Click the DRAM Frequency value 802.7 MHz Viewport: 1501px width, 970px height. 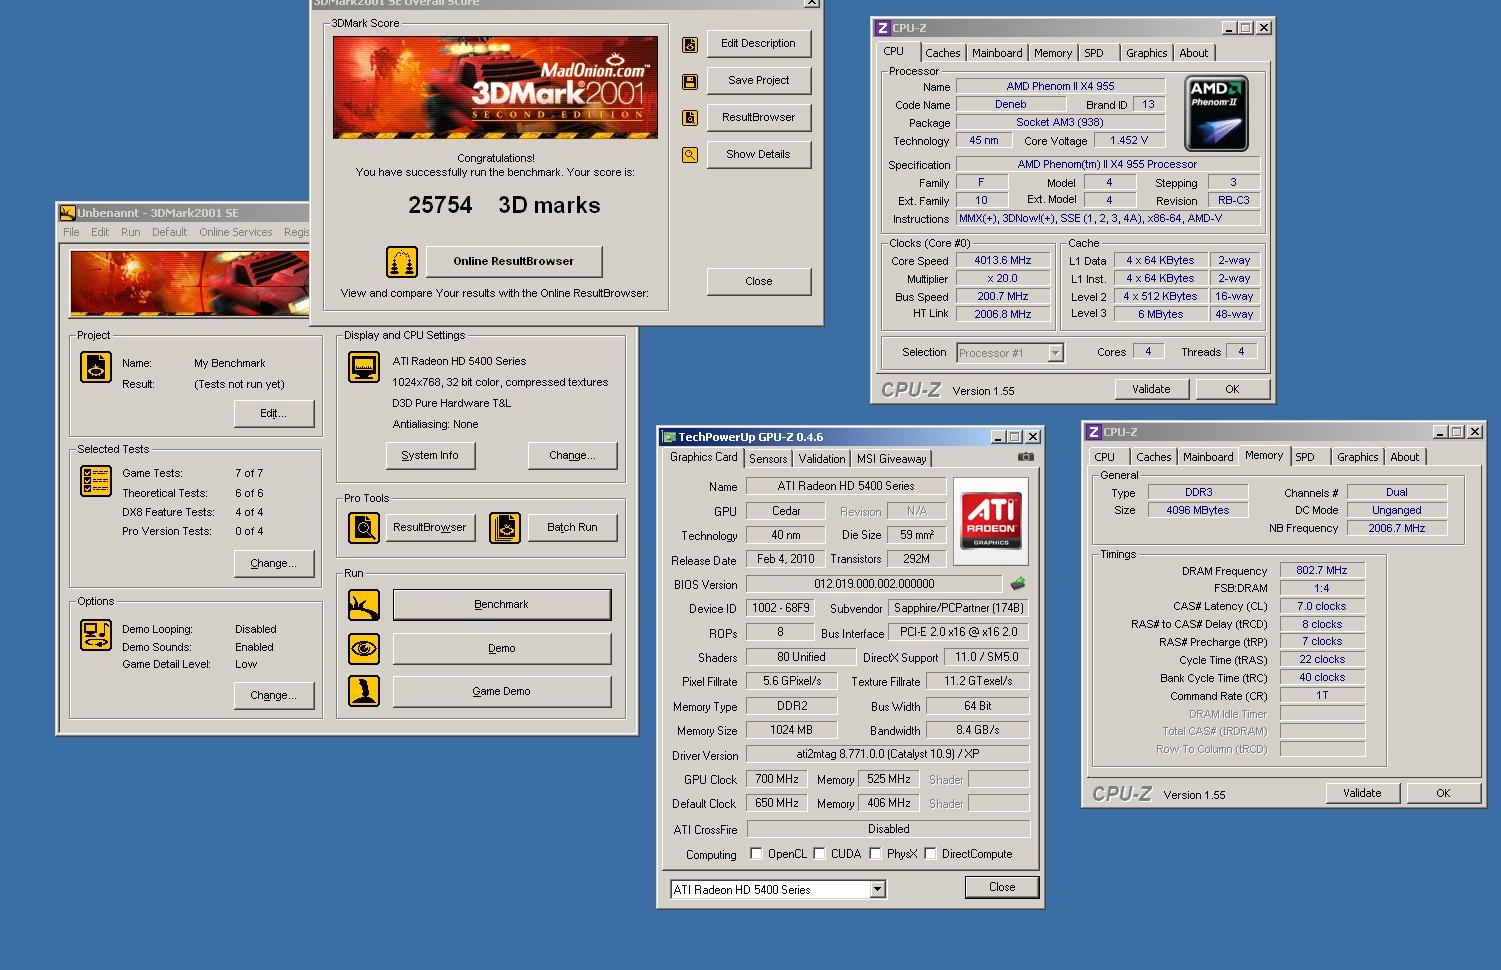coord(1322,570)
